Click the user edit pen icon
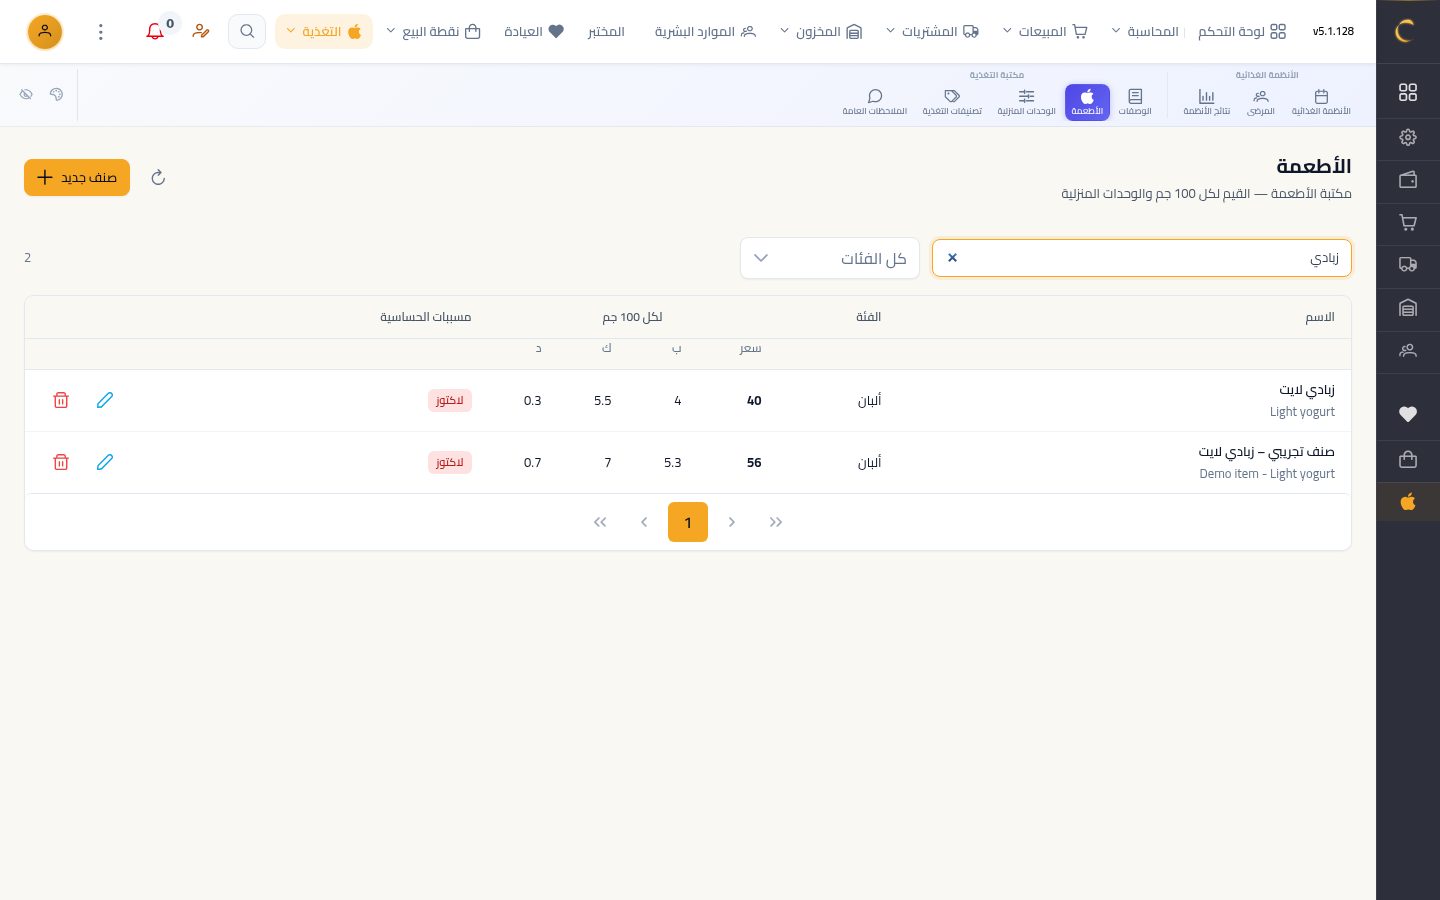 pos(201,32)
